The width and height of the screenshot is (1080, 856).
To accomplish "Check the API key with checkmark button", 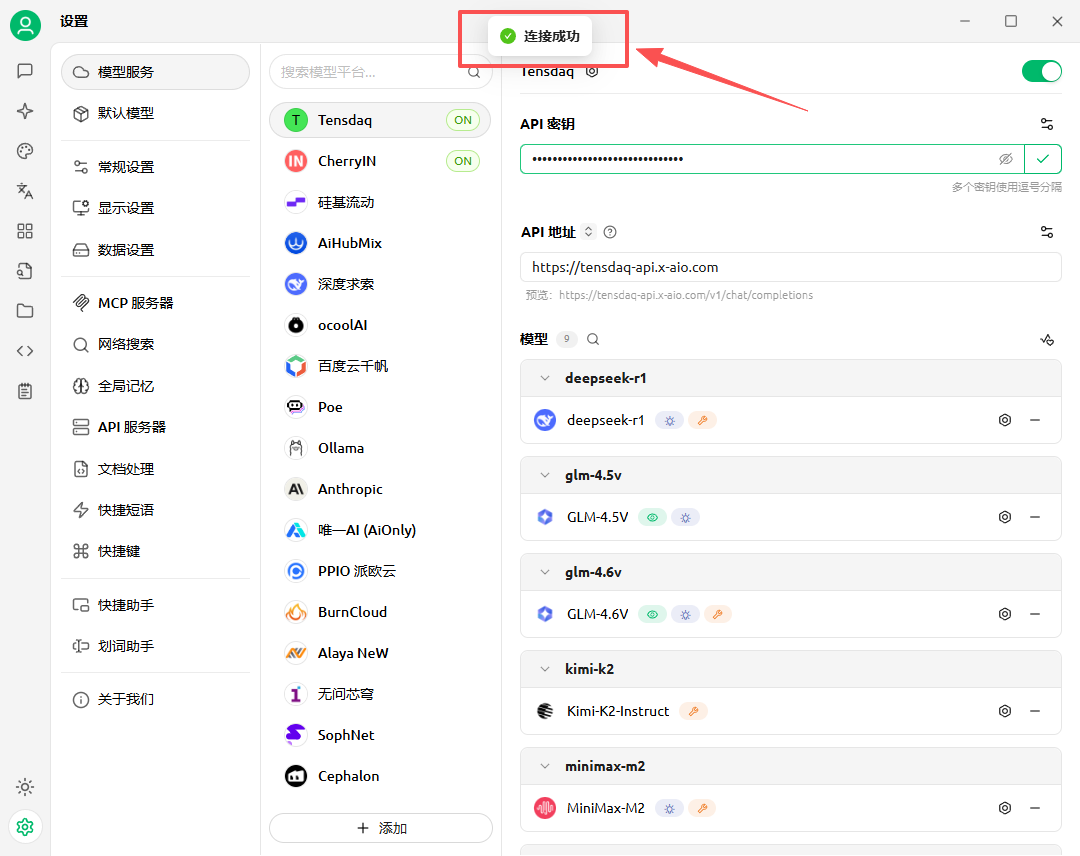I will click(x=1043, y=159).
